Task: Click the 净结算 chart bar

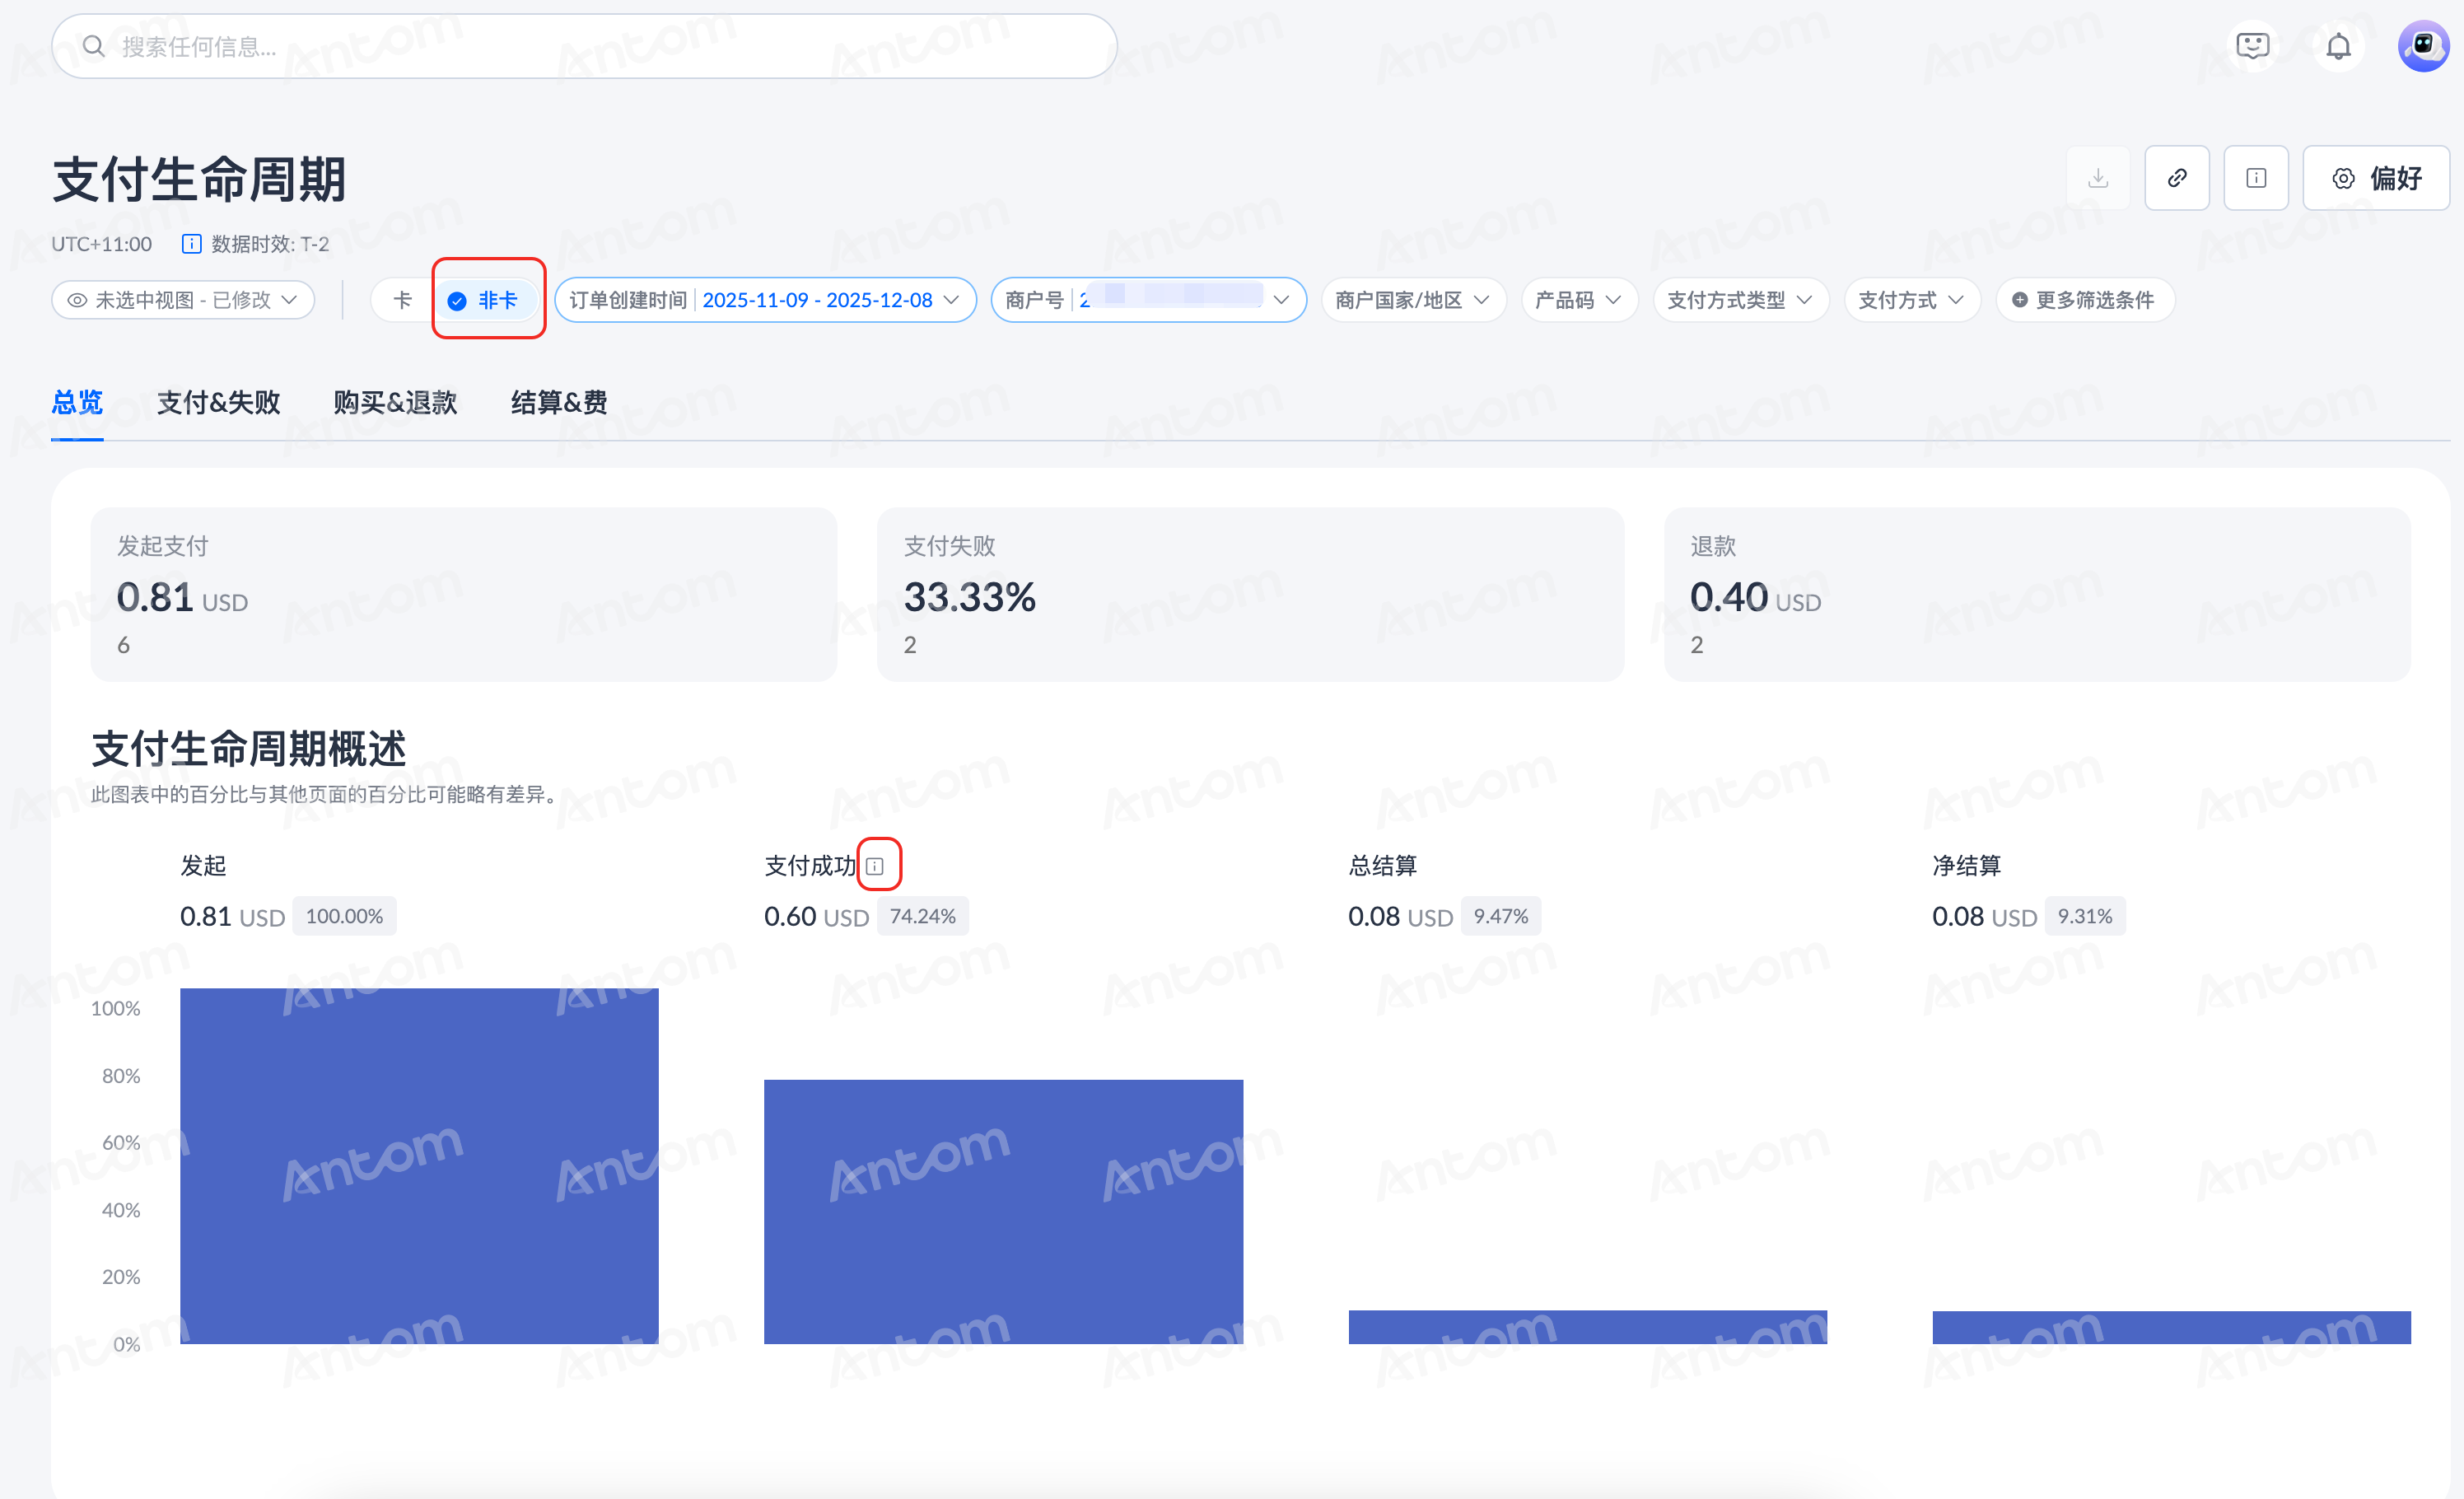Action: (x=2171, y=1327)
